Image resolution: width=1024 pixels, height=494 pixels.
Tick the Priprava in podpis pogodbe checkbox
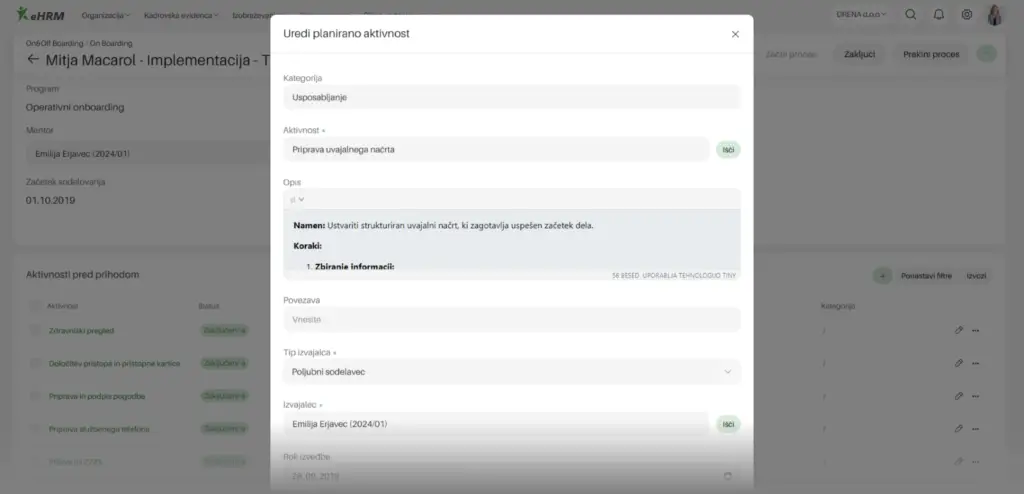(36, 396)
